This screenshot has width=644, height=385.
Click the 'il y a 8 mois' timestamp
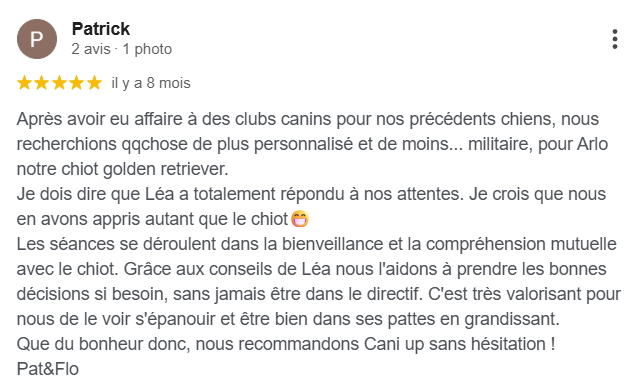tap(151, 83)
